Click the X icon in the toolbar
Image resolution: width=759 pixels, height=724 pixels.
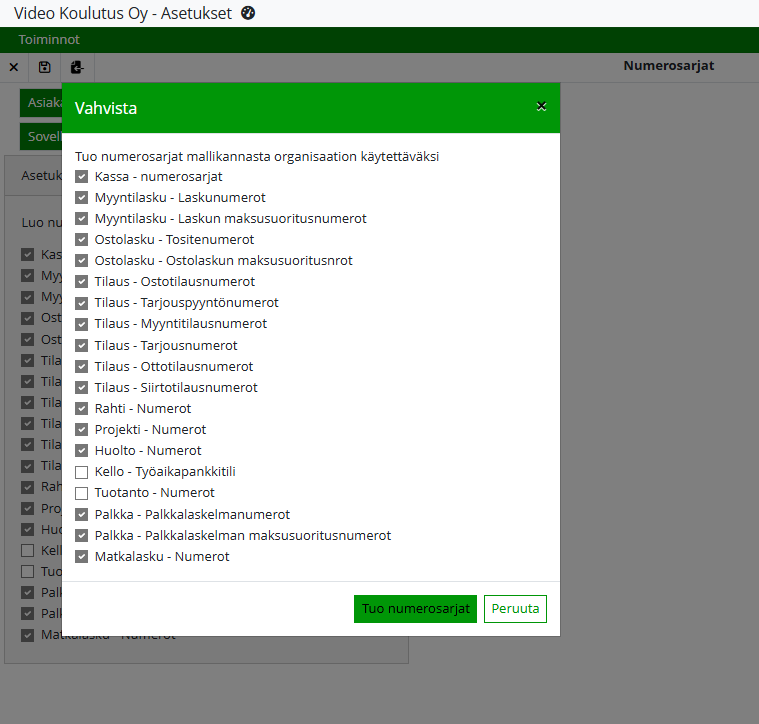click(14, 67)
